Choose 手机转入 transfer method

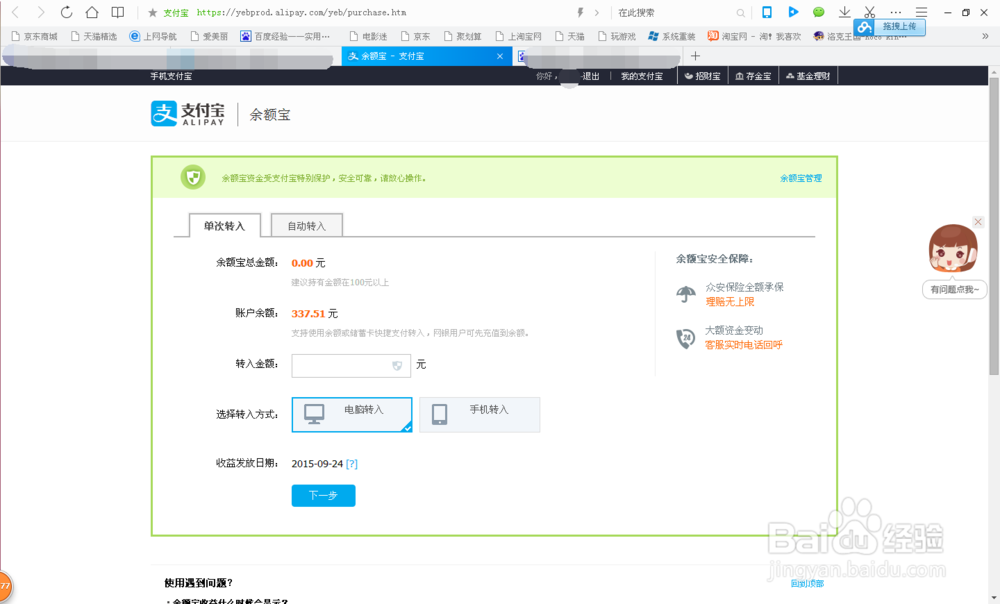(x=480, y=415)
